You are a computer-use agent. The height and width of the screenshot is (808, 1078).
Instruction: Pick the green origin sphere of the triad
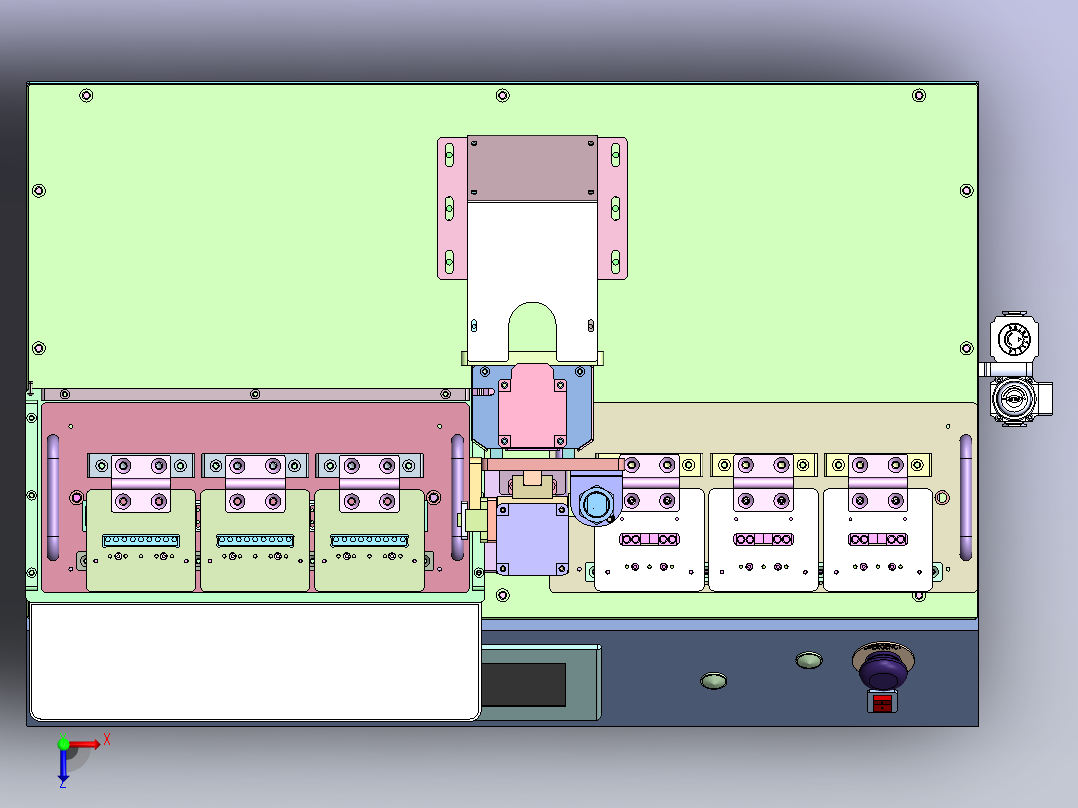[x=63, y=744]
